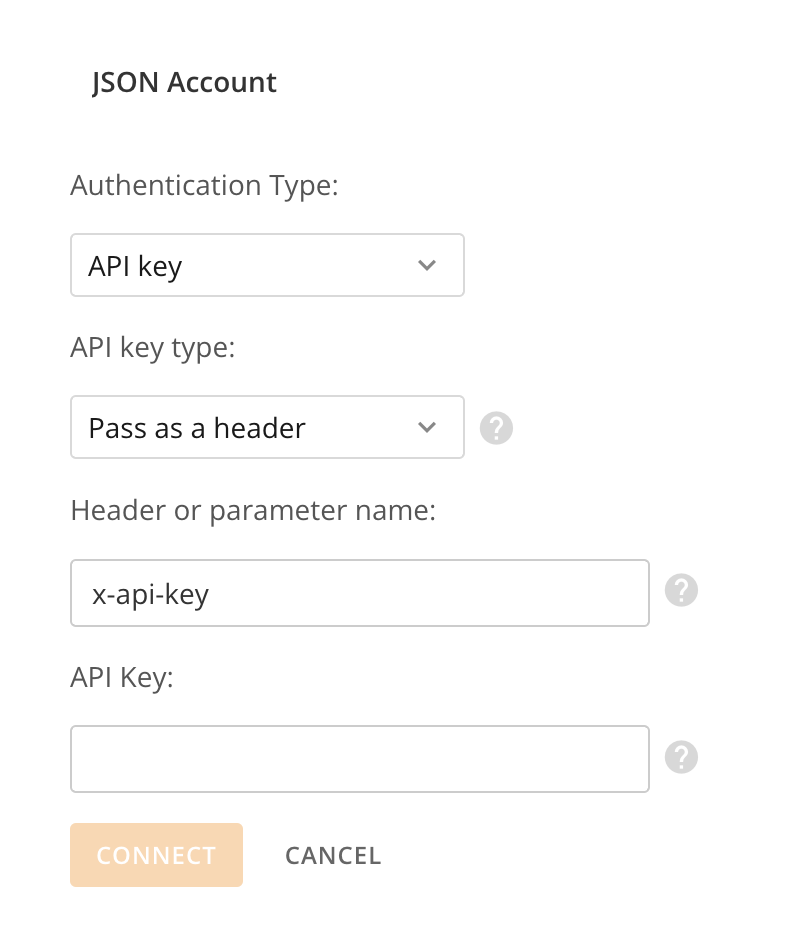The image size is (806, 946).
Task: Show help for API key type
Action: point(496,428)
